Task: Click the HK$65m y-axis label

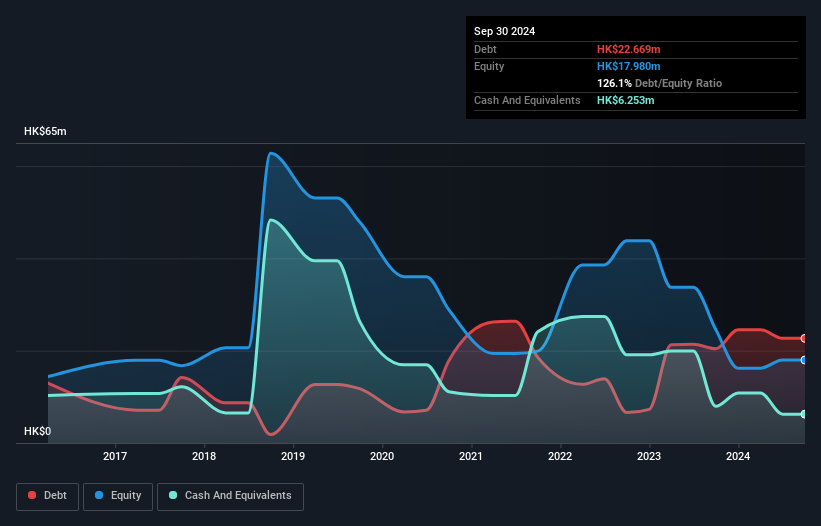Action: pyautogui.click(x=45, y=131)
